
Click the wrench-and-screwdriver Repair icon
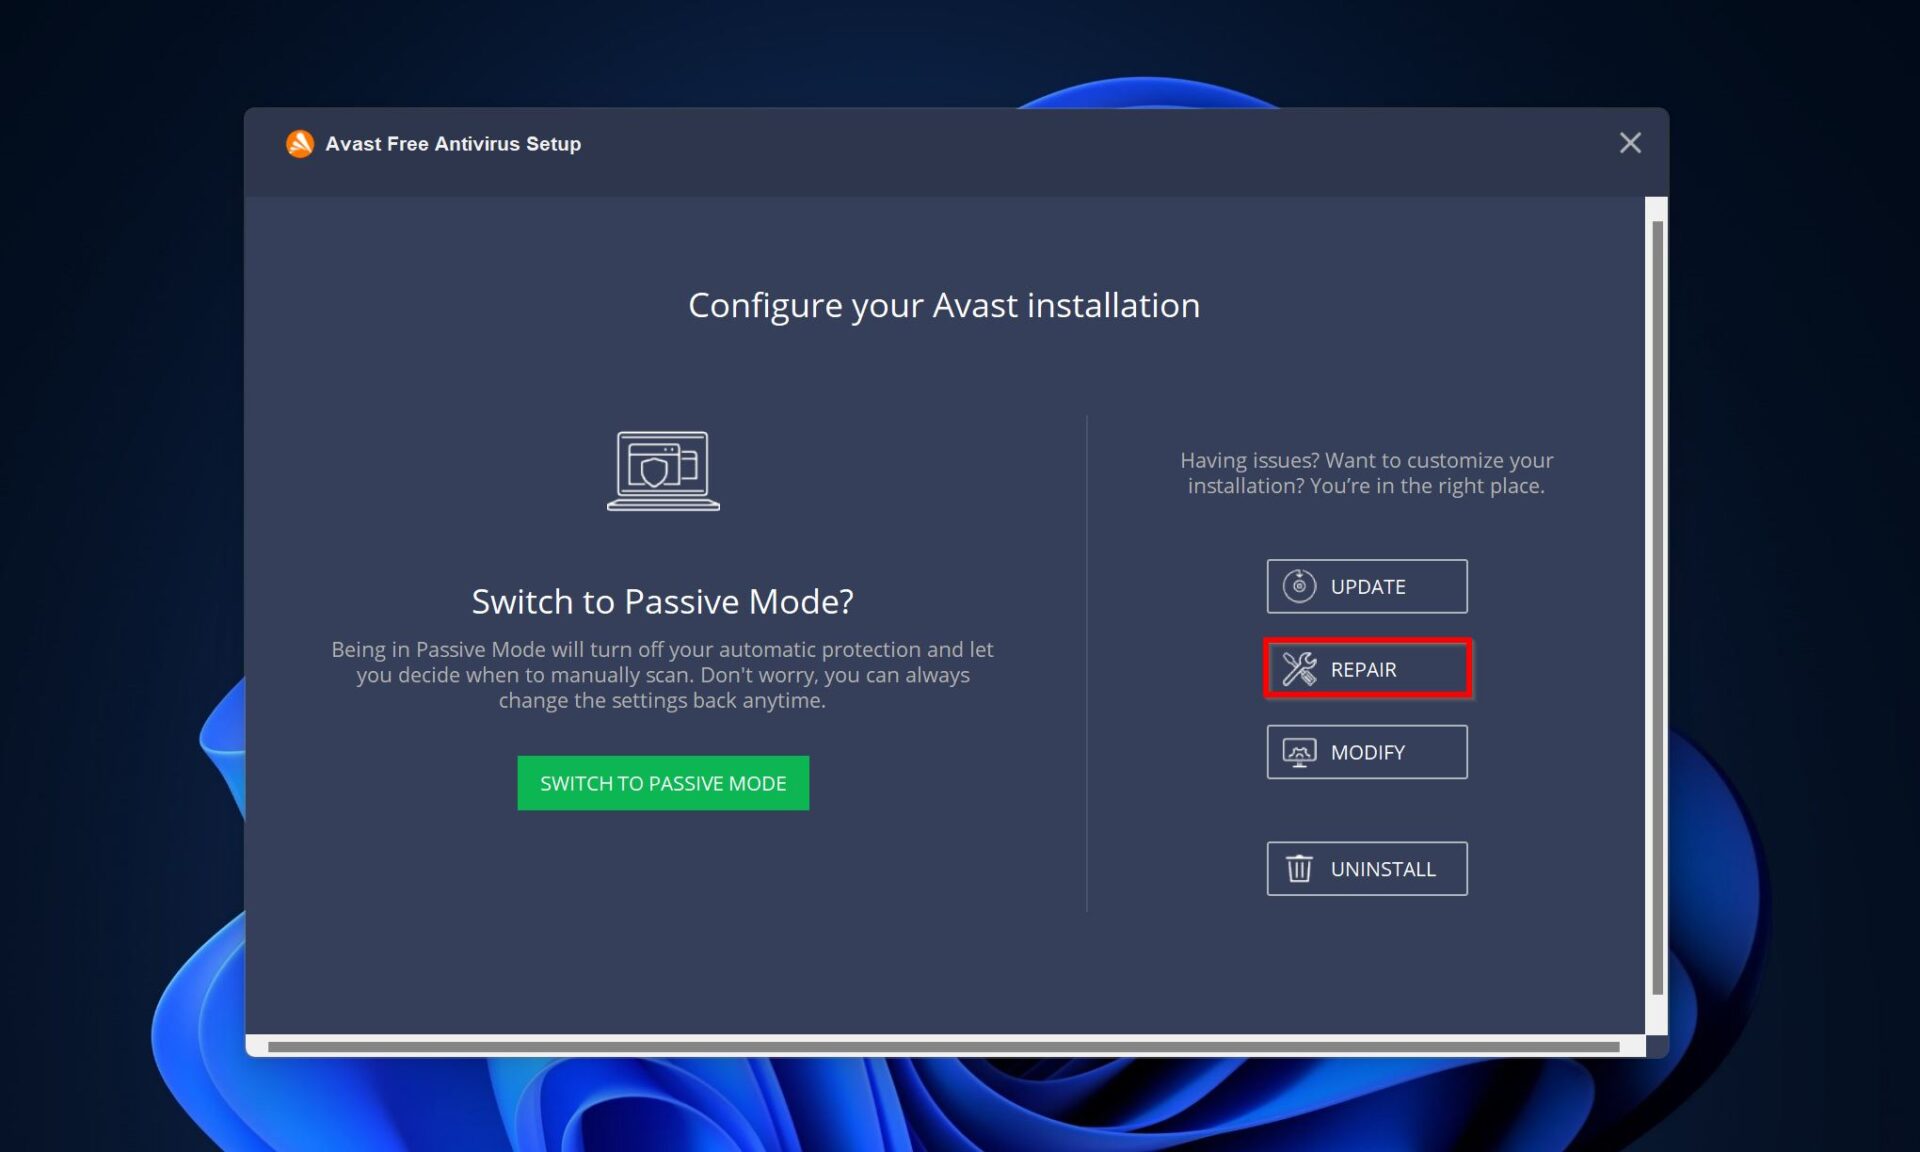[x=1298, y=669]
